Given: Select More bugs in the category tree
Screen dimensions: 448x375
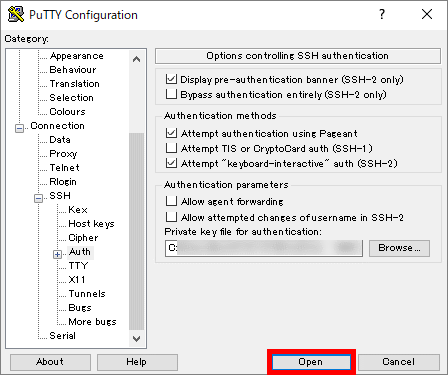Looking at the screenshot, I should pyautogui.click(x=92, y=322).
